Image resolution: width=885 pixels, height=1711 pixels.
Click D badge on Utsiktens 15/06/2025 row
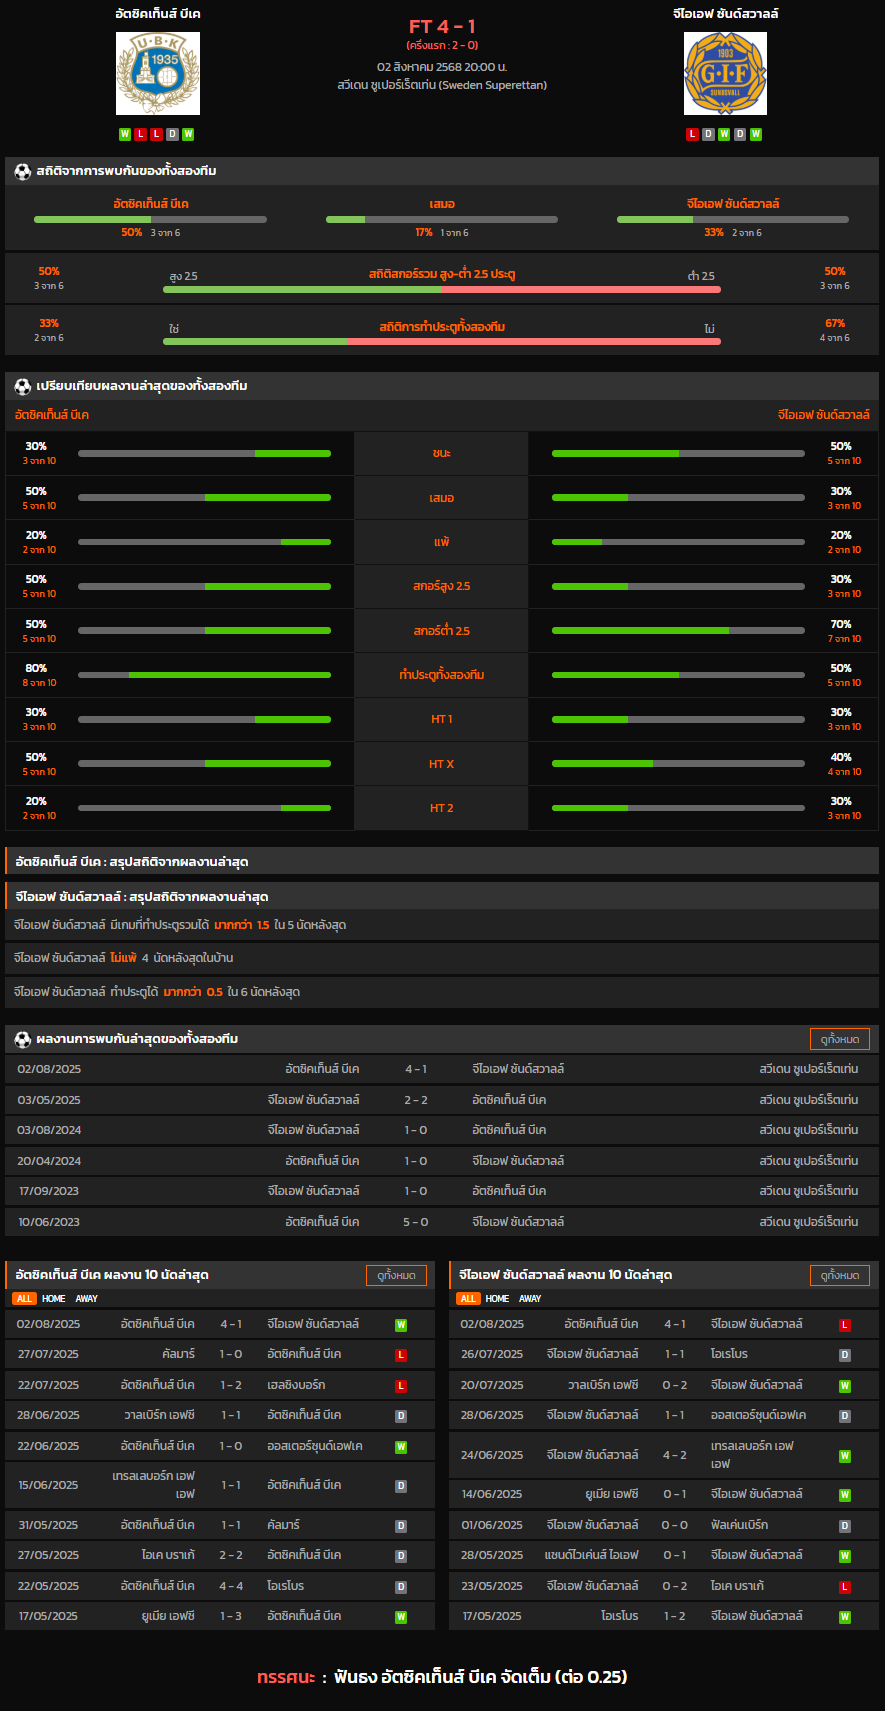pos(401,1486)
